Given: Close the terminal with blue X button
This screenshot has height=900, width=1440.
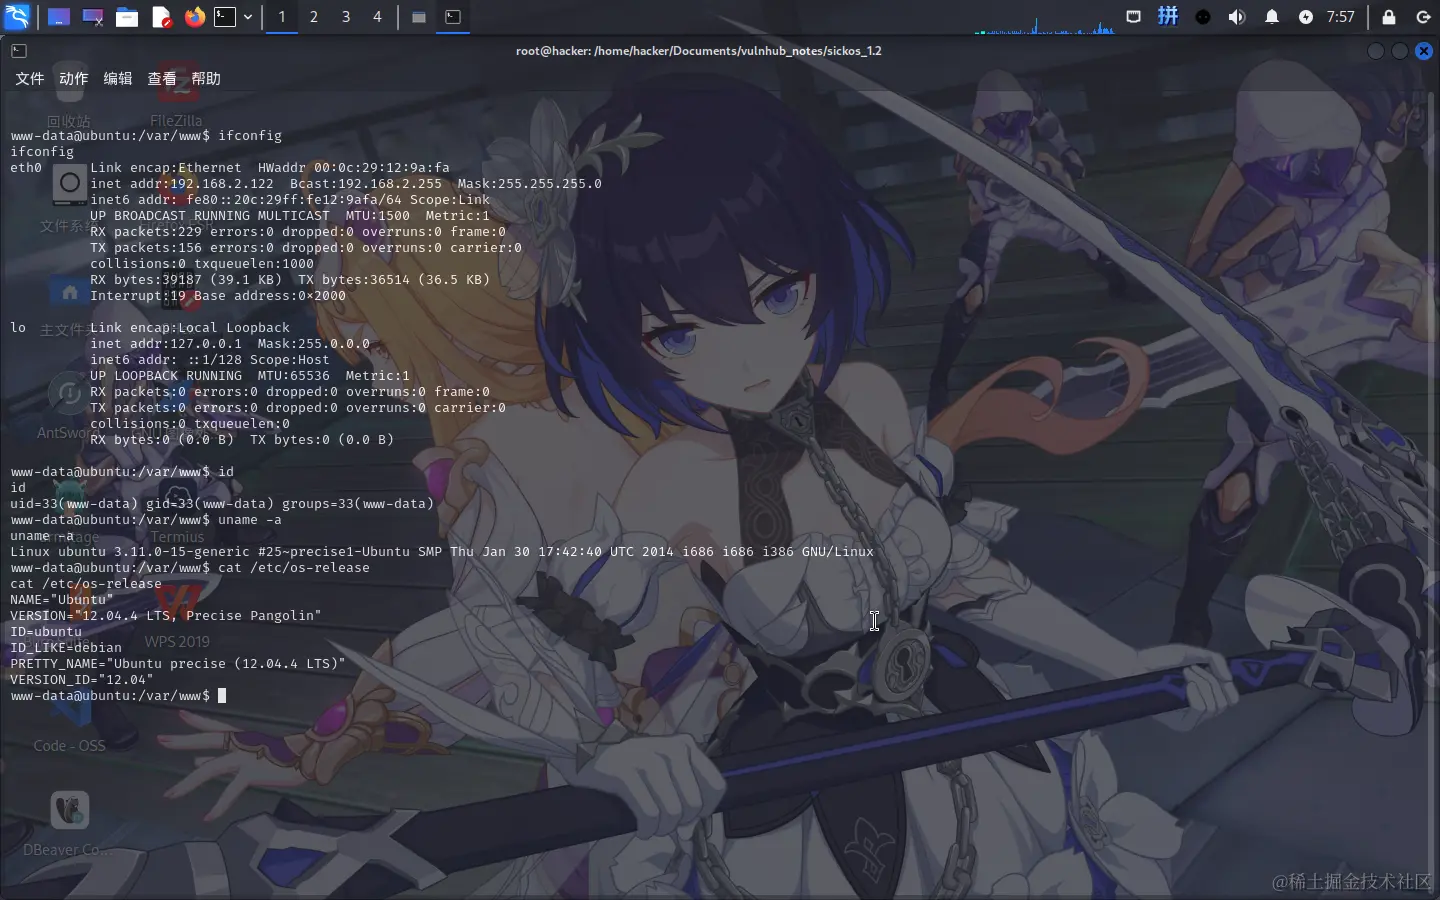Looking at the screenshot, I should [1424, 50].
